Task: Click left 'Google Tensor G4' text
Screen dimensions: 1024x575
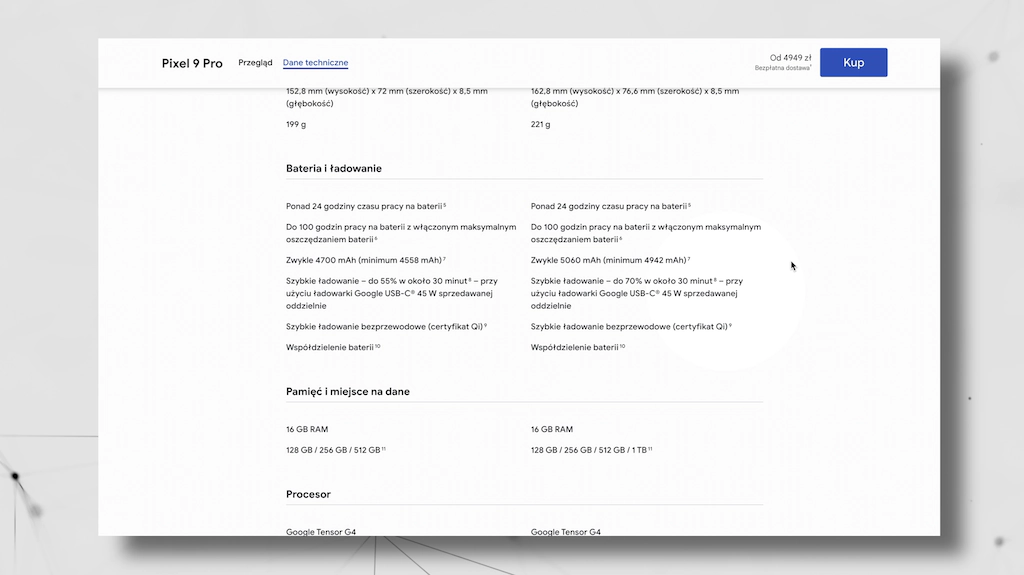Action: click(321, 532)
